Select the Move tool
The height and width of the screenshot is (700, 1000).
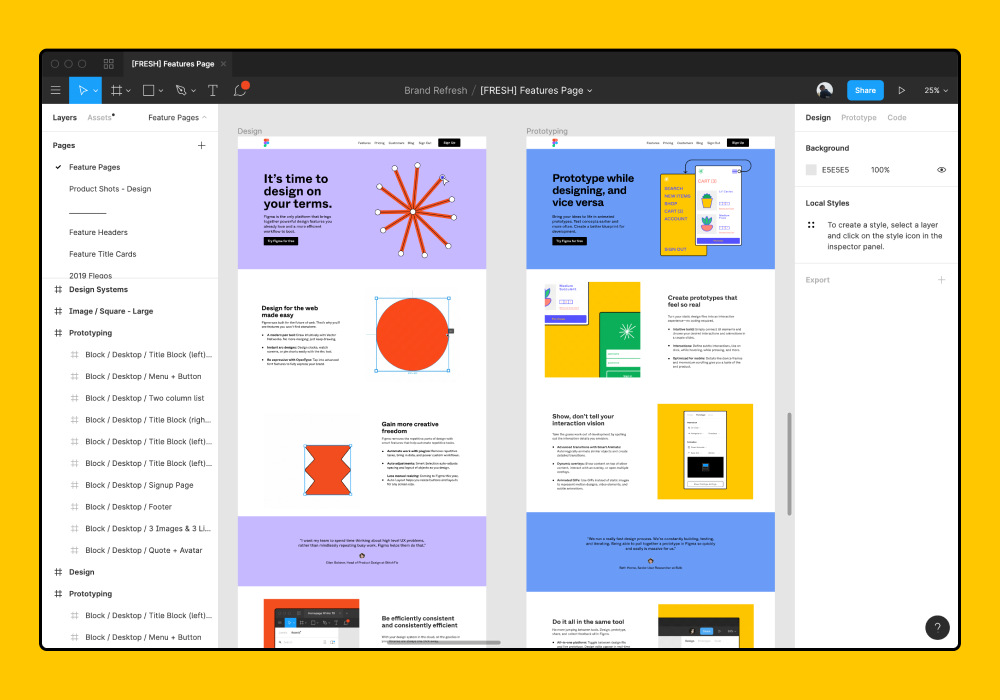[85, 90]
